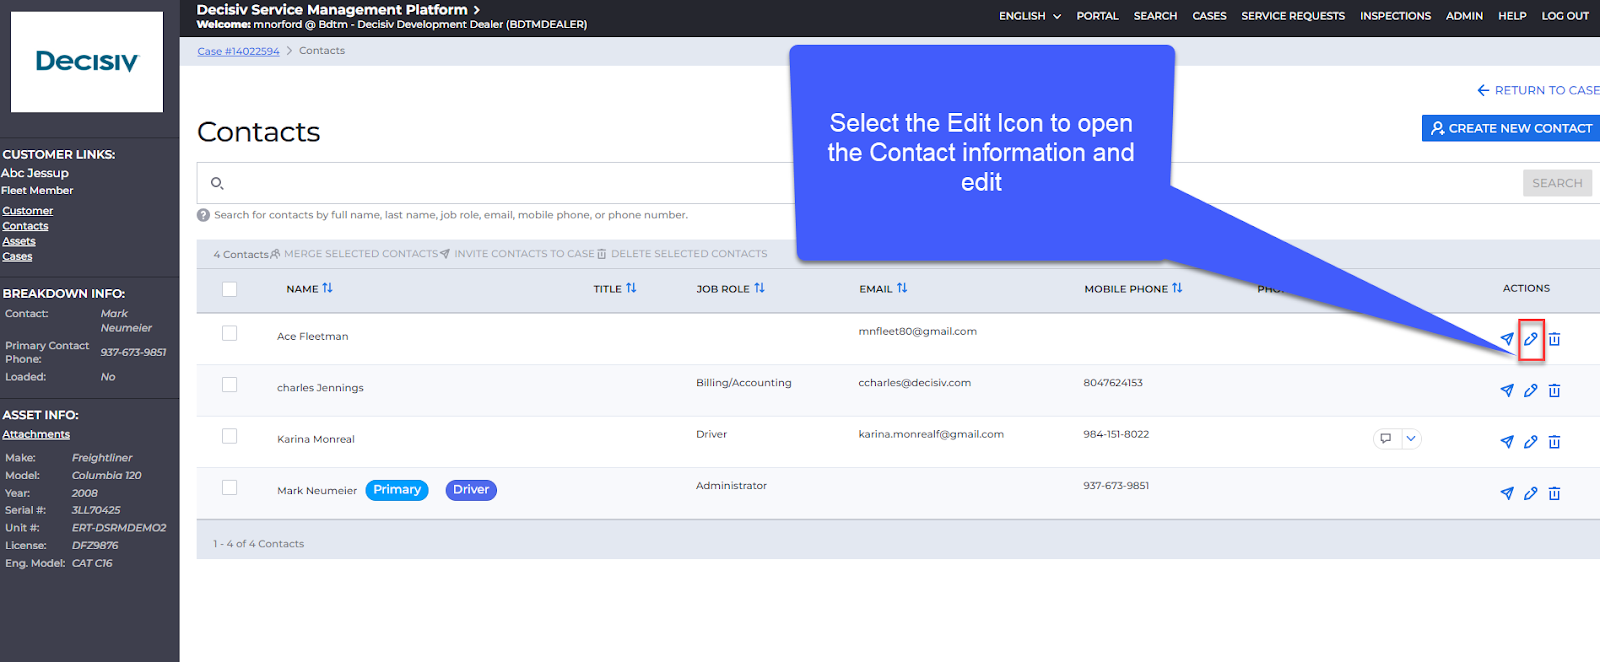Click email karina.monrealf@gmail.com
The height and width of the screenshot is (662, 1600).
click(931, 434)
